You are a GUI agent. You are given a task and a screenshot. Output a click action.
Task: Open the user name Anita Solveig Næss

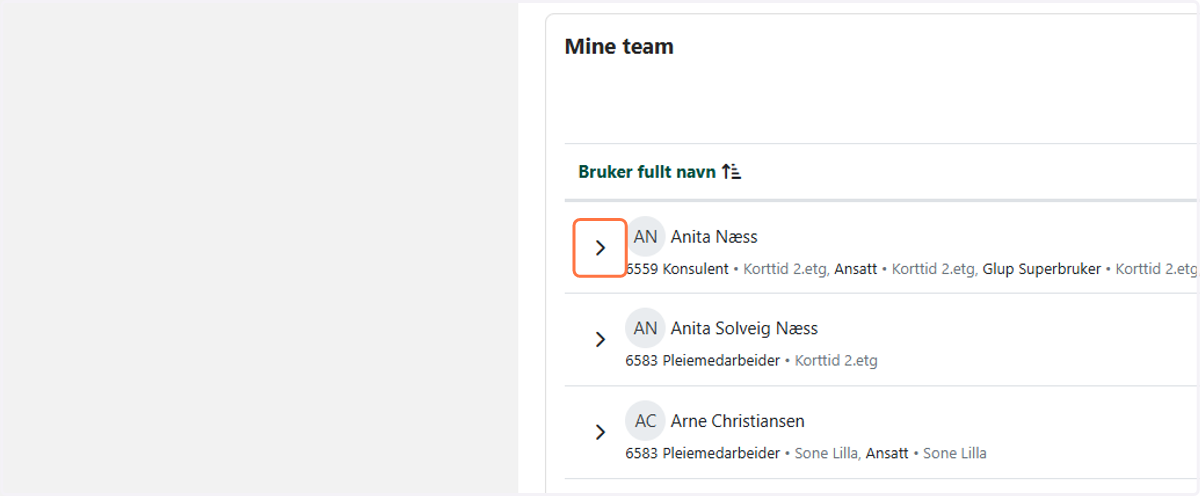[744, 328]
